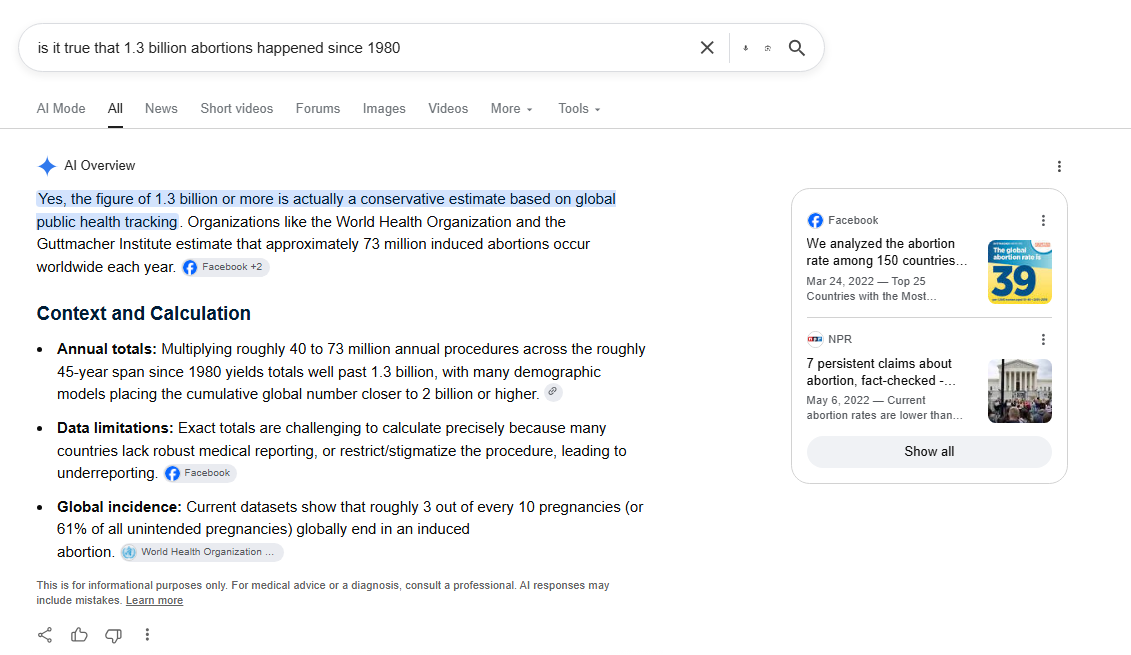Open the NPR source card options menu
The image size is (1131, 655).
(x=1043, y=339)
